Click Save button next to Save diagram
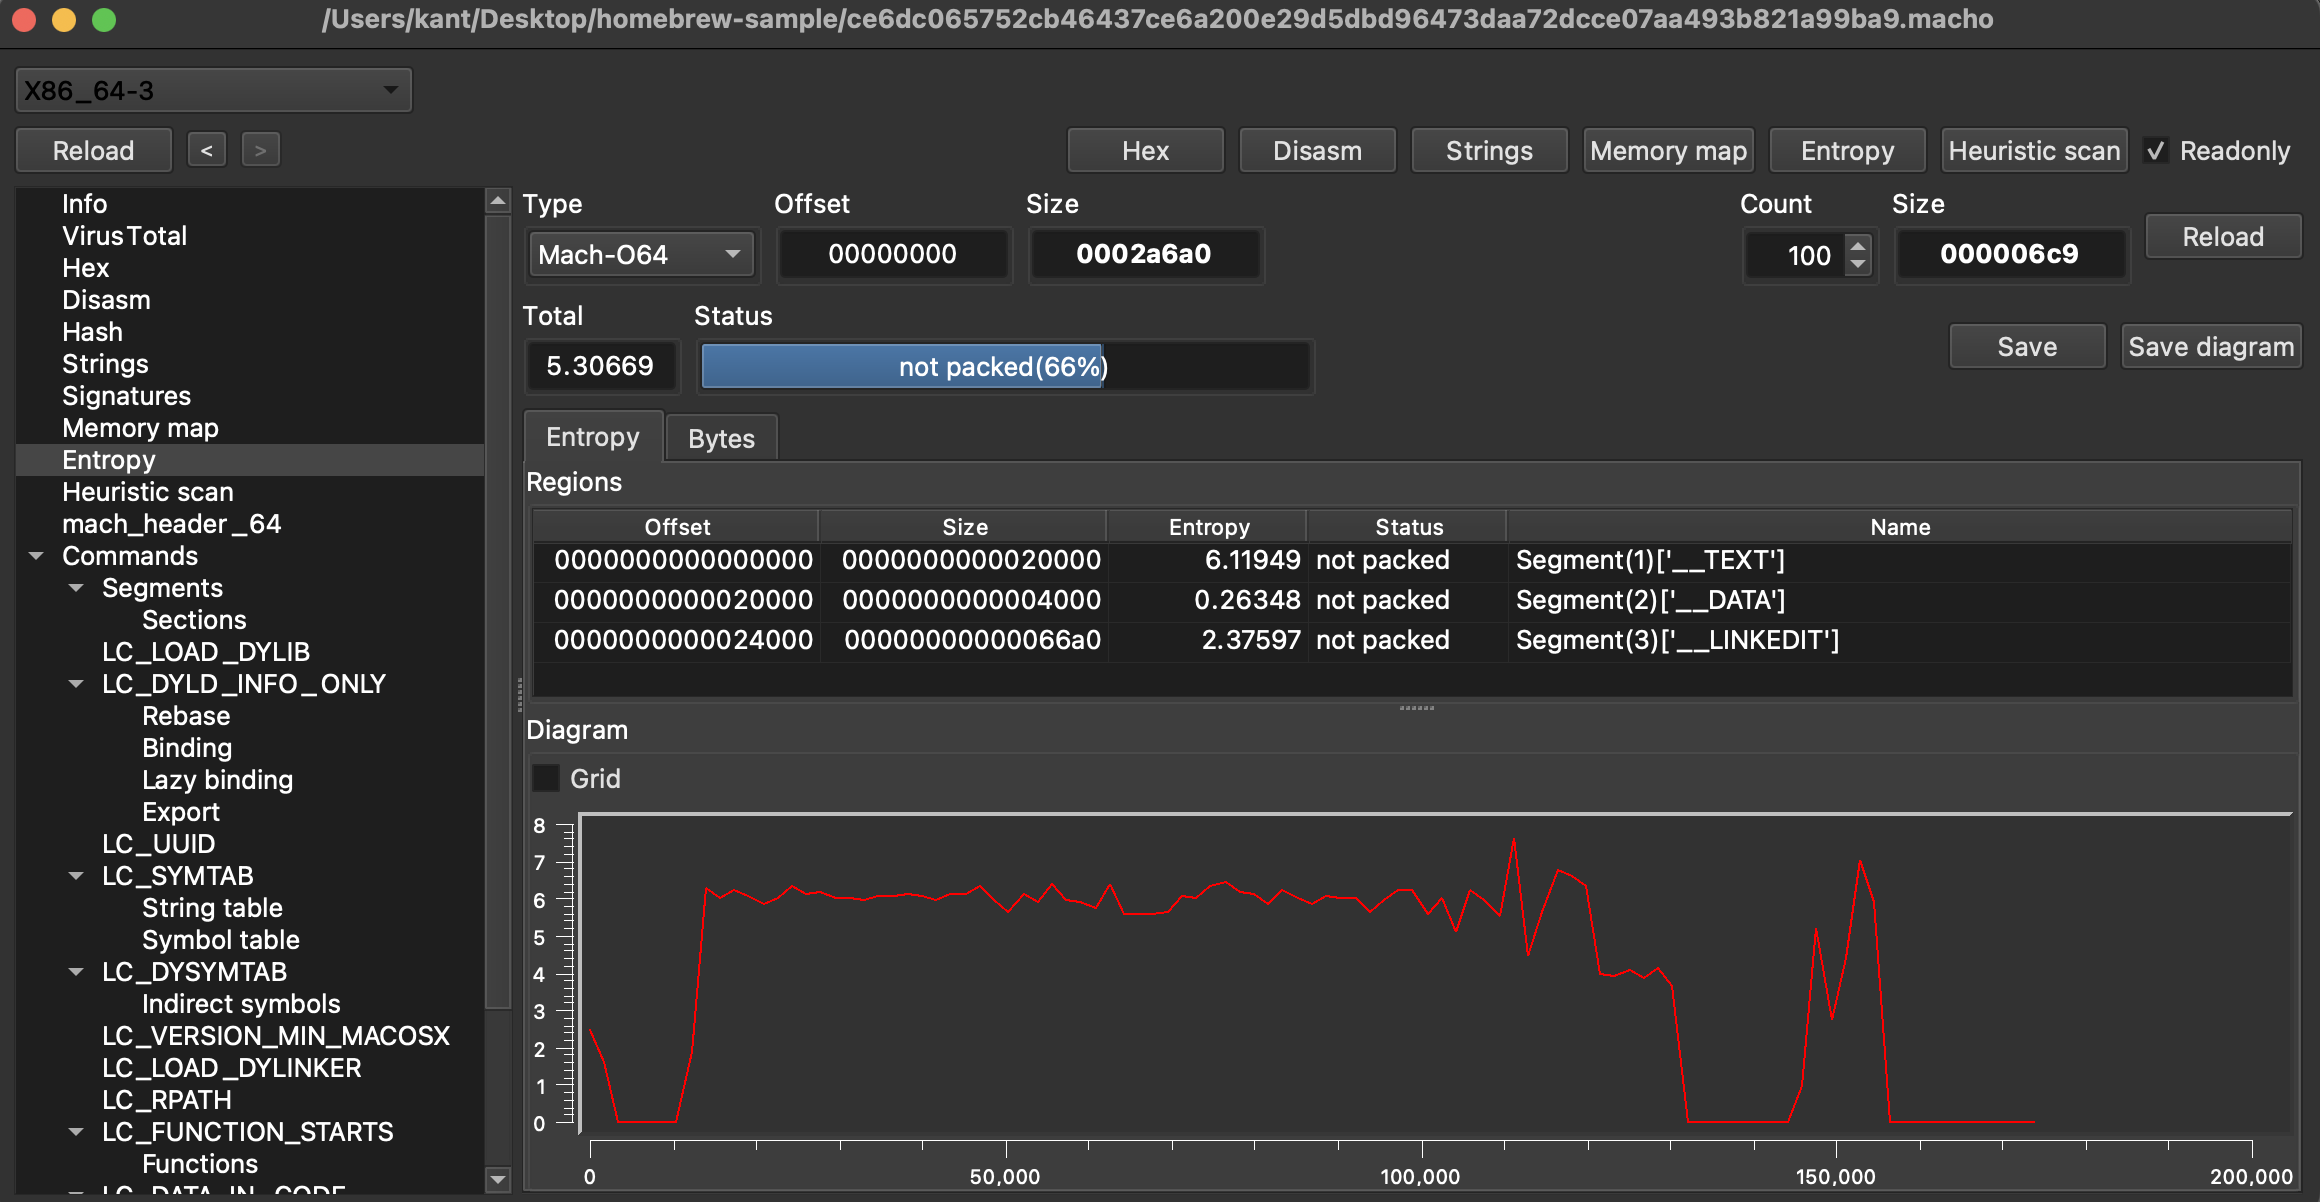 point(2027,347)
